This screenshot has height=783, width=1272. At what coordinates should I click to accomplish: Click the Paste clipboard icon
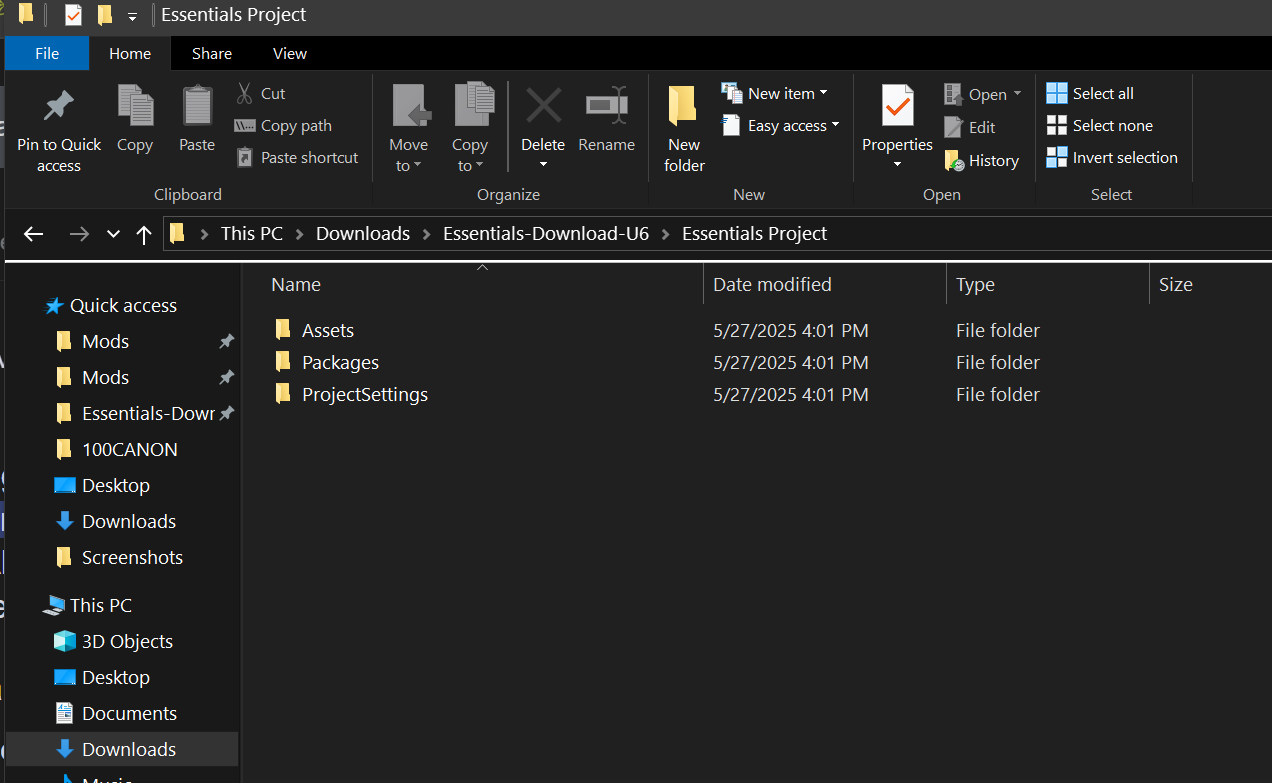(x=197, y=106)
